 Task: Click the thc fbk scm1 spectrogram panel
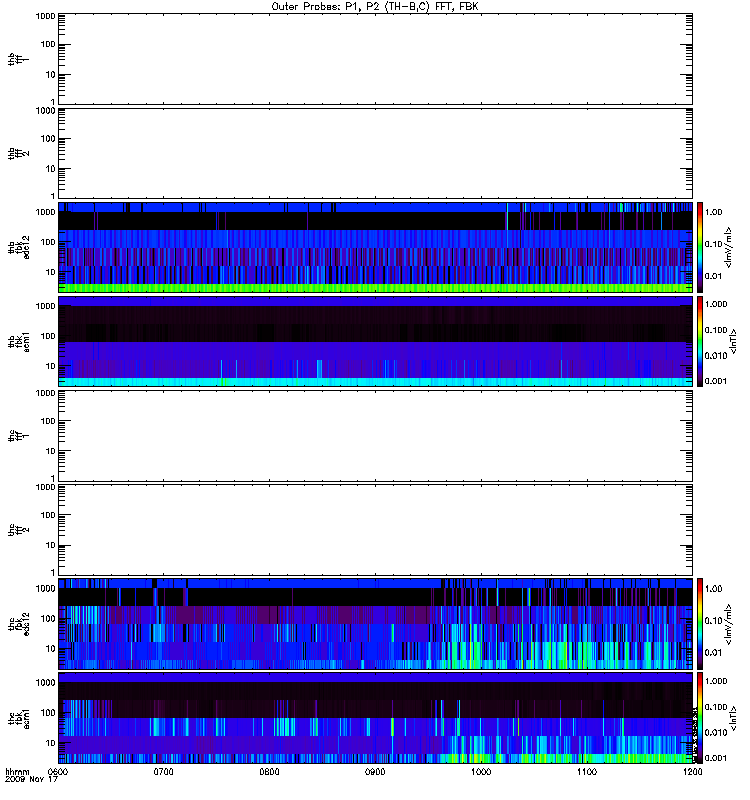[375, 718]
